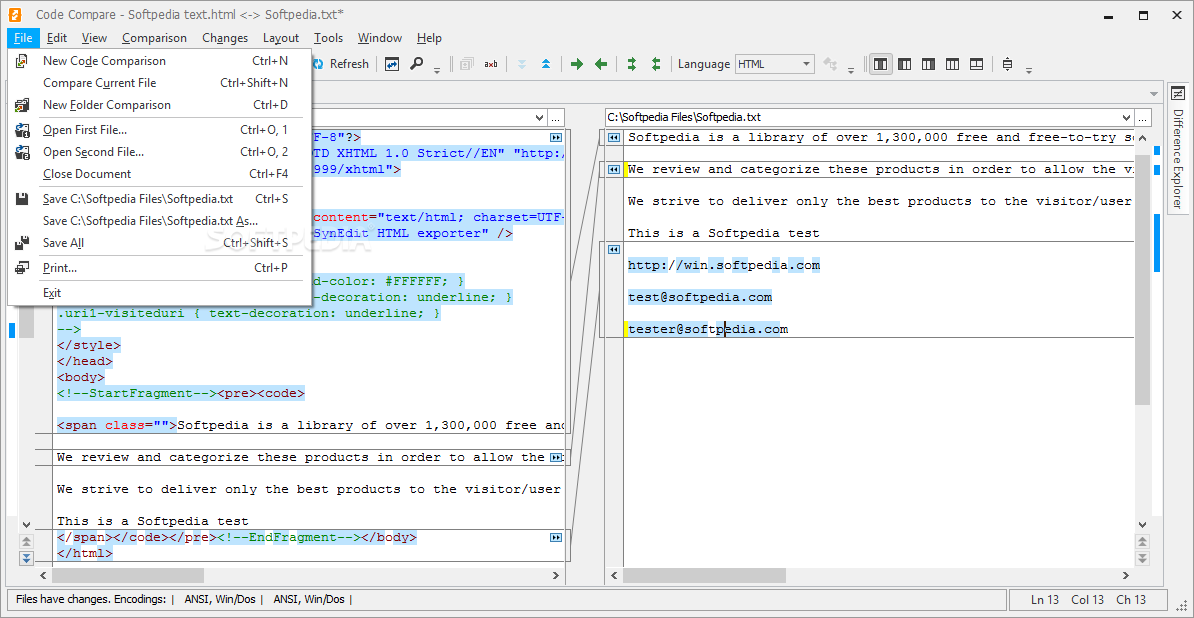Click the left pane horizontal scrollbar thumb

tap(127, 576)
